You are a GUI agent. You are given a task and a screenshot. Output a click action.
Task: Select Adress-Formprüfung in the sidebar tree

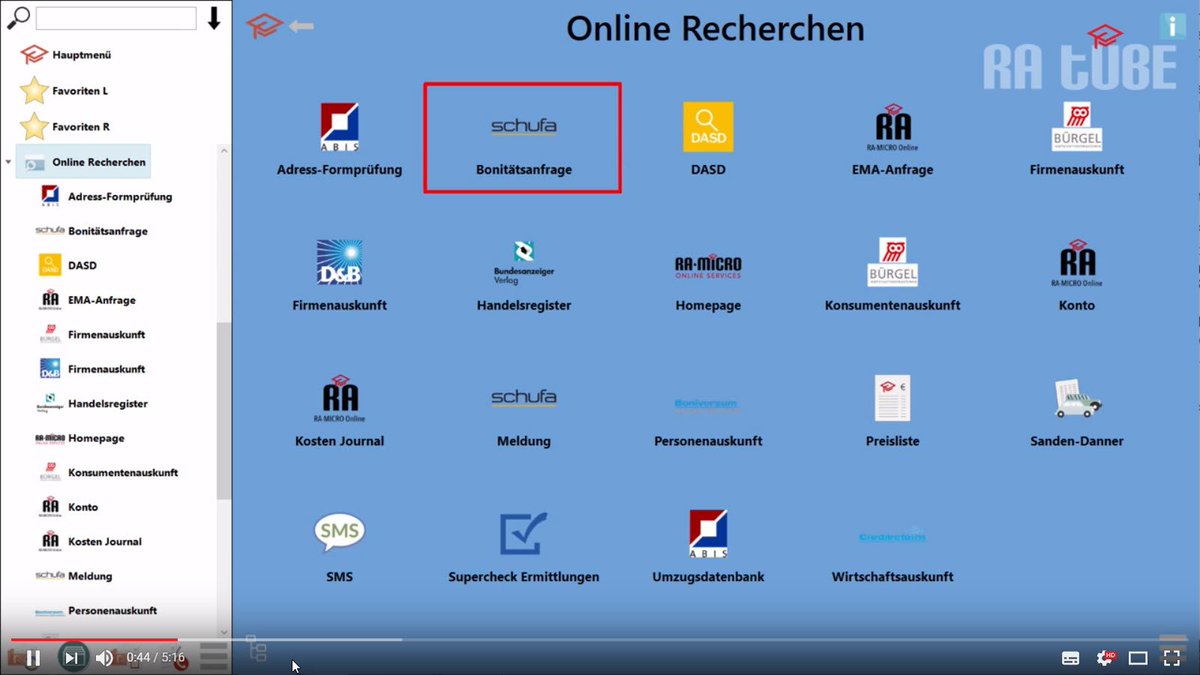(105, 196)
